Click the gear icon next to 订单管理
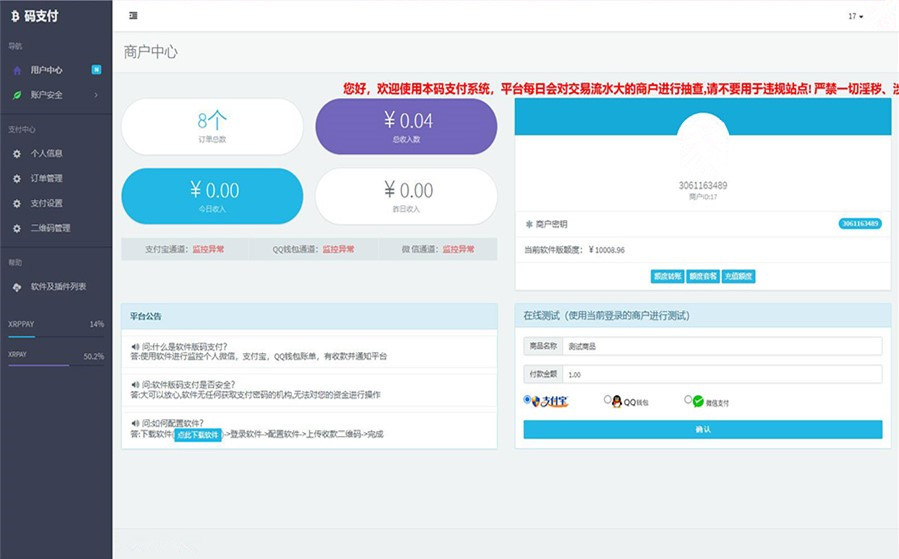Image resolution: width=899 pixels, height=559 pixels. click(x=17, y=178)
